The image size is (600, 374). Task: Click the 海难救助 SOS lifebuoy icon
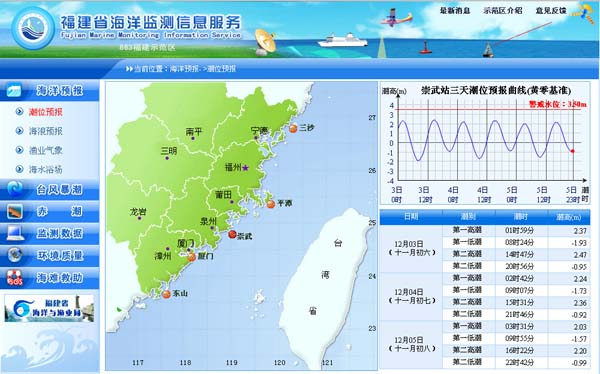tap(15, 278)
